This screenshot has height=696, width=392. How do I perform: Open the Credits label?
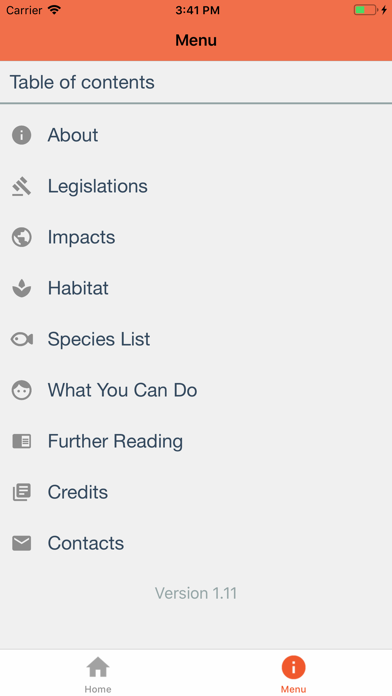tap(78, 492)
